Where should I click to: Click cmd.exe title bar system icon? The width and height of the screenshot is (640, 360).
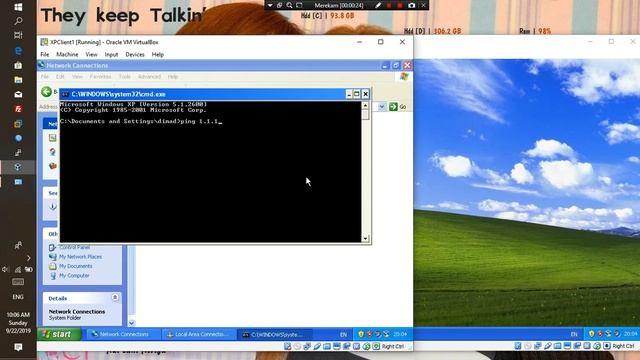(x=65, y=94)
